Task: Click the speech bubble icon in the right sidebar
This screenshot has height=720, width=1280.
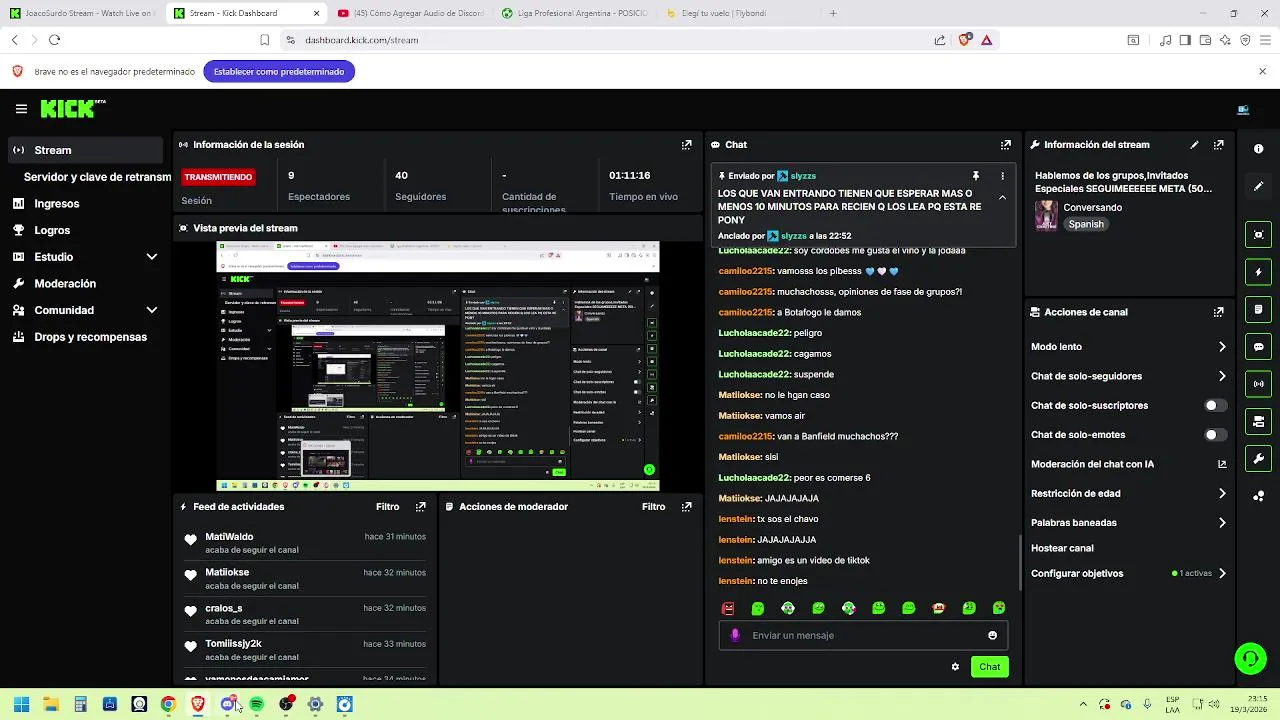Action: coord(1258,347)
